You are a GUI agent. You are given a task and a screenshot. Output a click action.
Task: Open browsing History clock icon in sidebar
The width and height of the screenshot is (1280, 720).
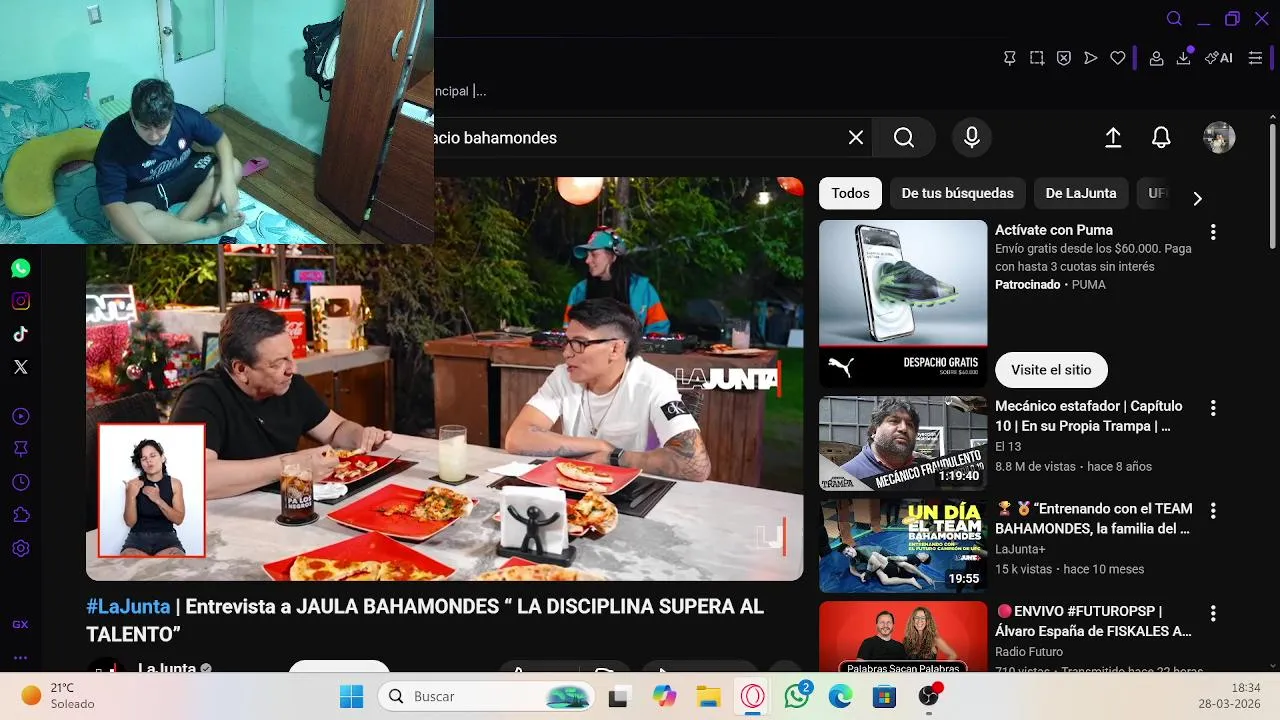point(21,482)
